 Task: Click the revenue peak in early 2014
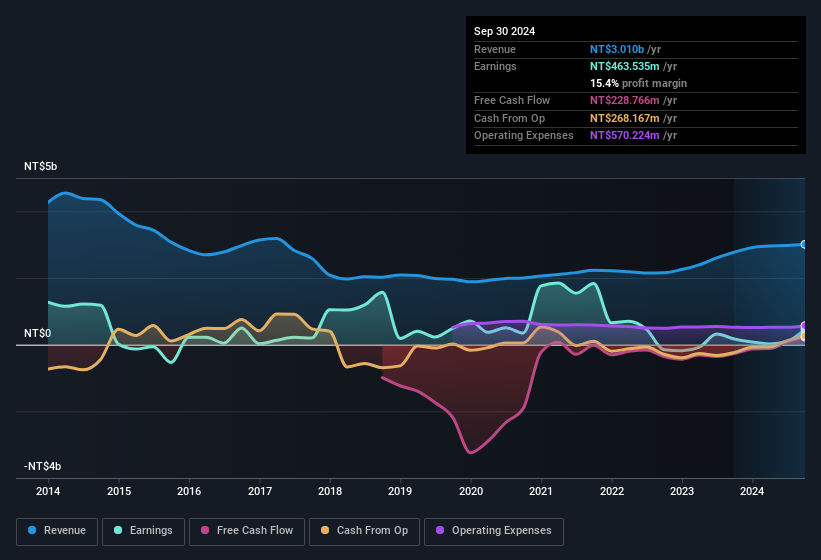(x=65, y=193)
